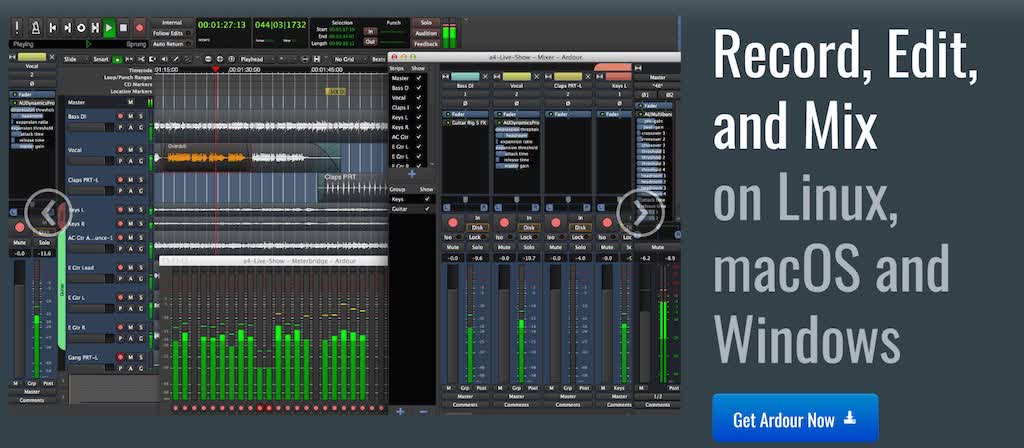Screen dimensions: 1024x448
Task: Click Mute on the Claps PRT-L mixer strip
Action: pyautogui.click(x=555, y=247)
